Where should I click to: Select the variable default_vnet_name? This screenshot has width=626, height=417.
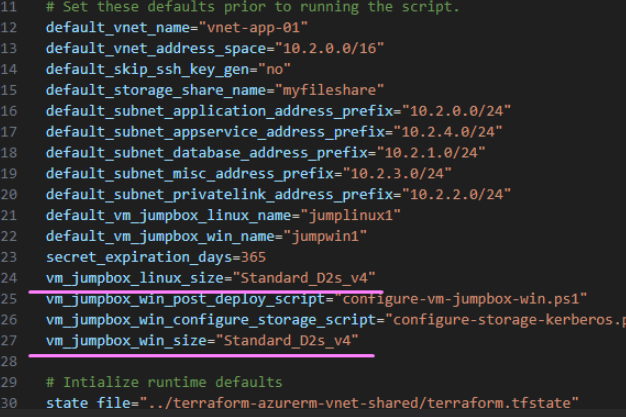(118, 28)
